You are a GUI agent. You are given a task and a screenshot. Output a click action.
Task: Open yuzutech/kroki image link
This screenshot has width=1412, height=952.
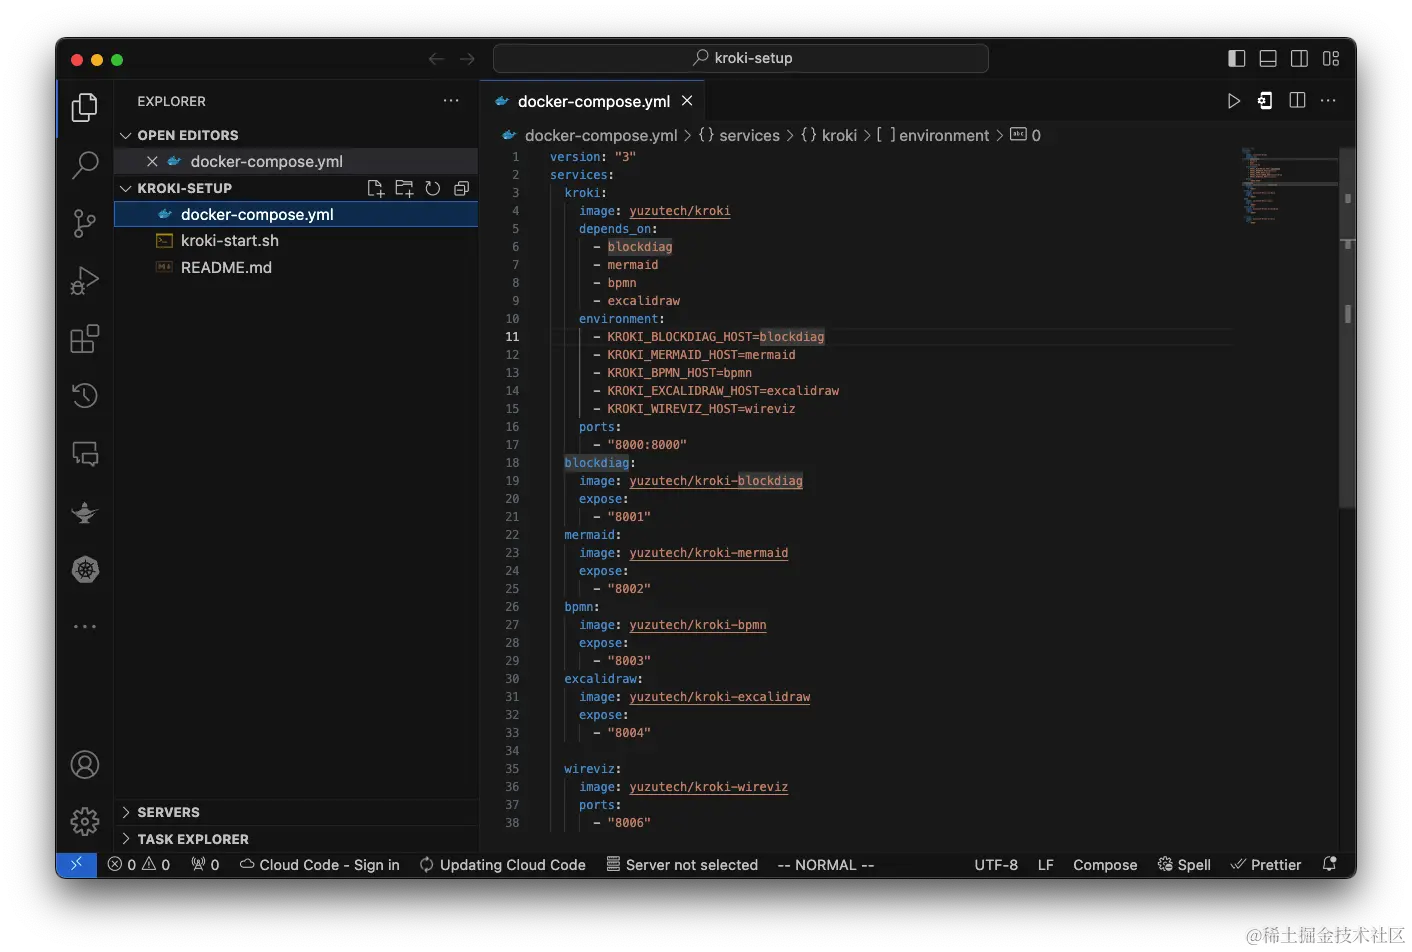[680, 211]
